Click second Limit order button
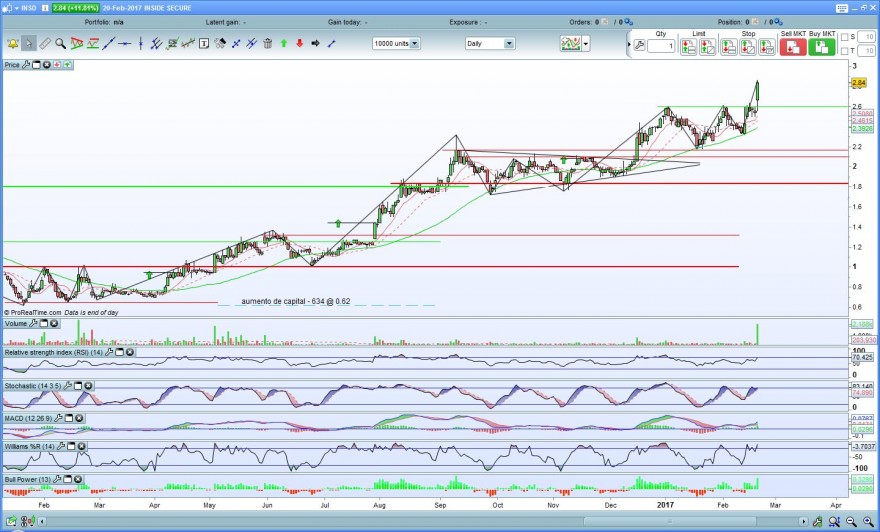Screen dimensions: 880x532 [708, 47]
